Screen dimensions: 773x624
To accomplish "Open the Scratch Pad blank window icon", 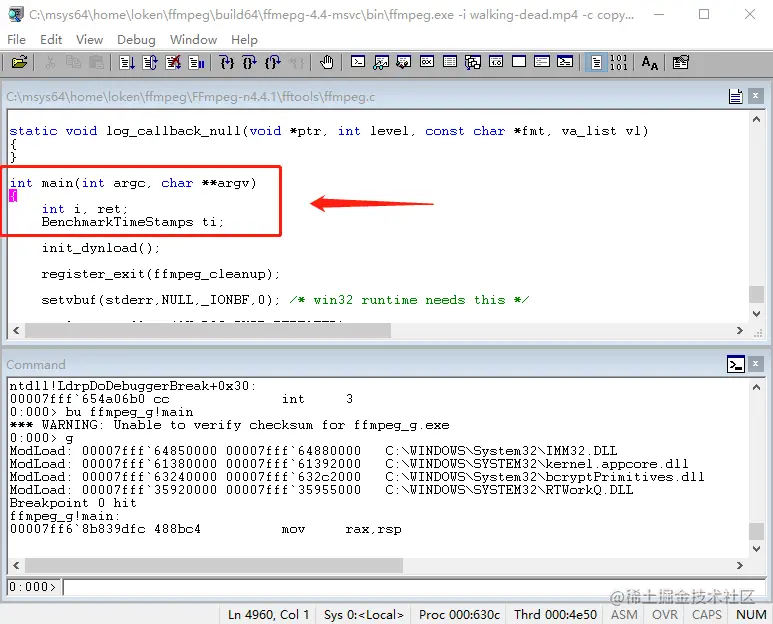I will click(519, 62).
